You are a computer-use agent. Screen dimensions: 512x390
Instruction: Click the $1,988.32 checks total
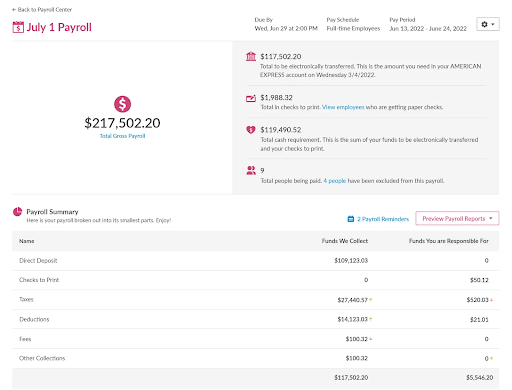[x=276, y=98]
